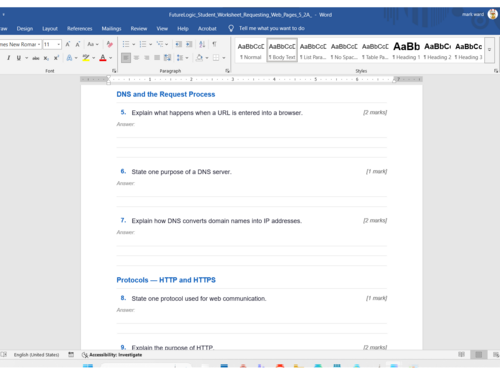500x375 pixels.
Task: Switch to Print Layout view
Action: [479, 355]
